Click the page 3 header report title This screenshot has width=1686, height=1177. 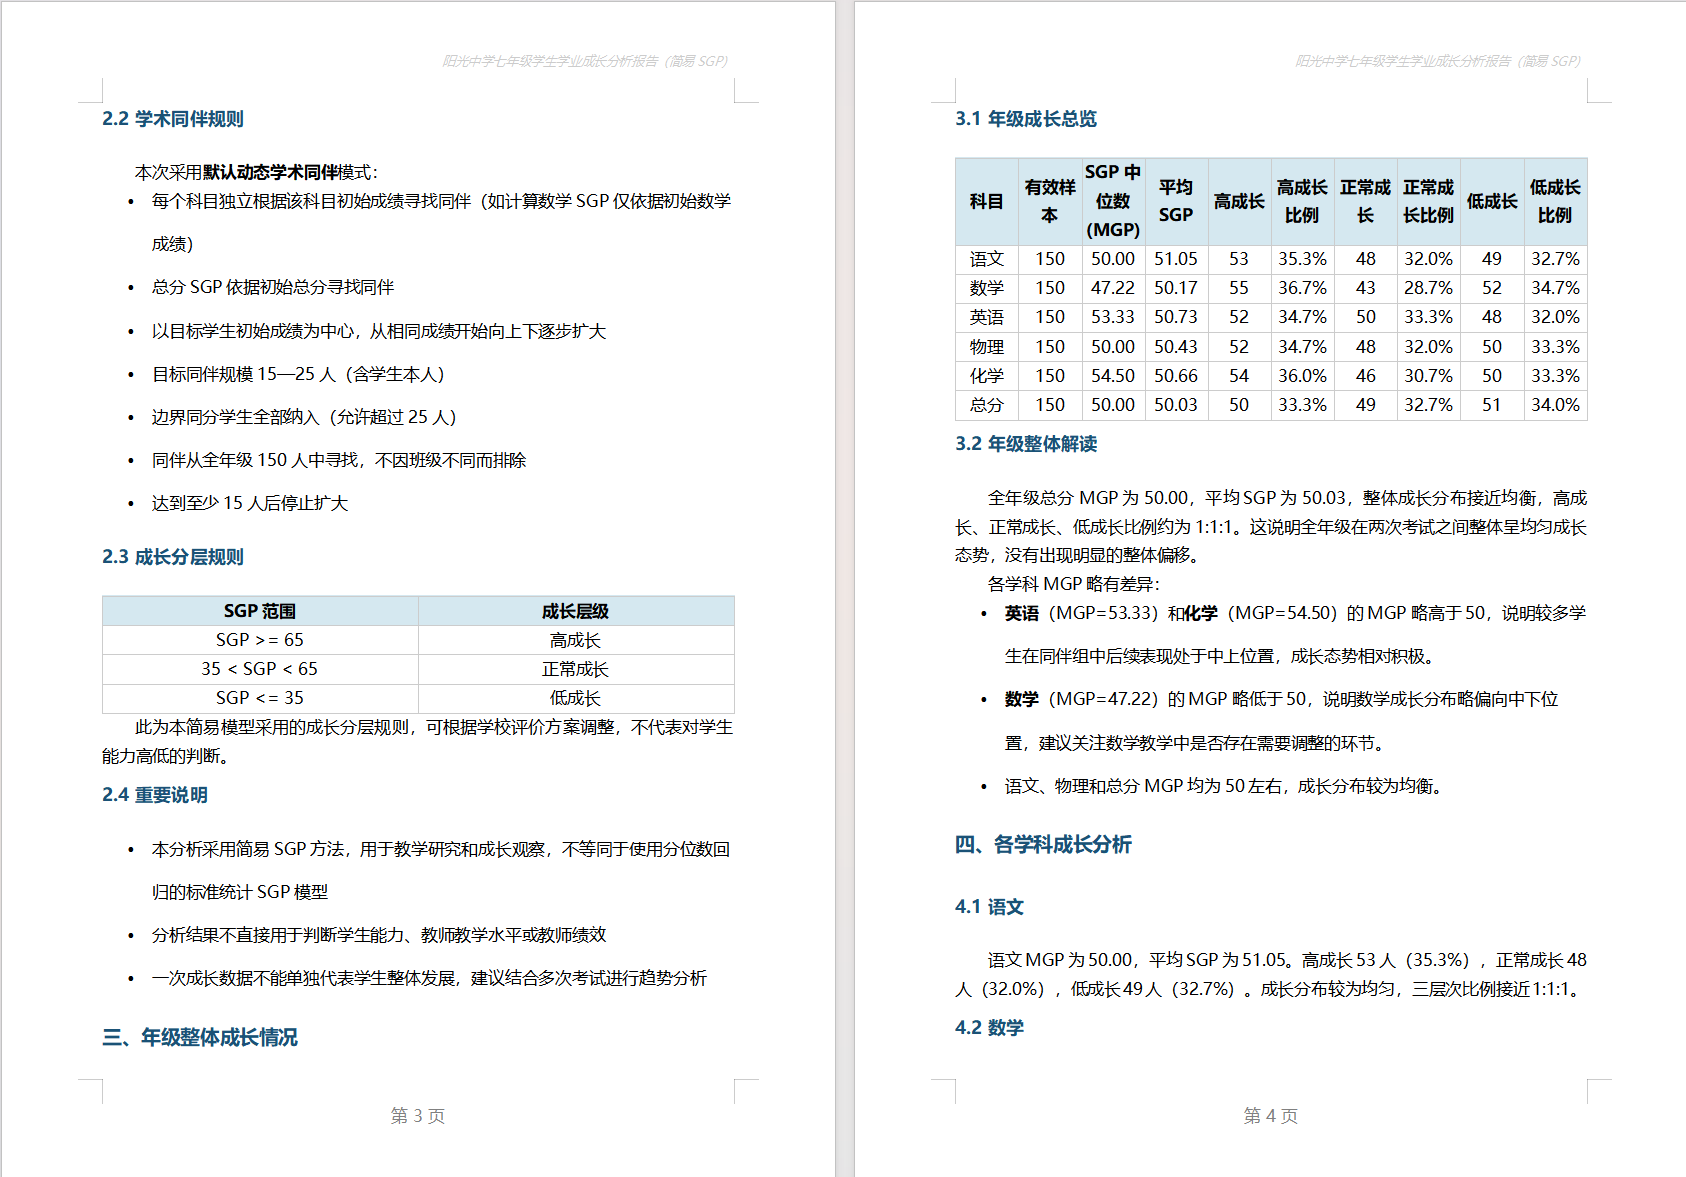tap(585, 61)
